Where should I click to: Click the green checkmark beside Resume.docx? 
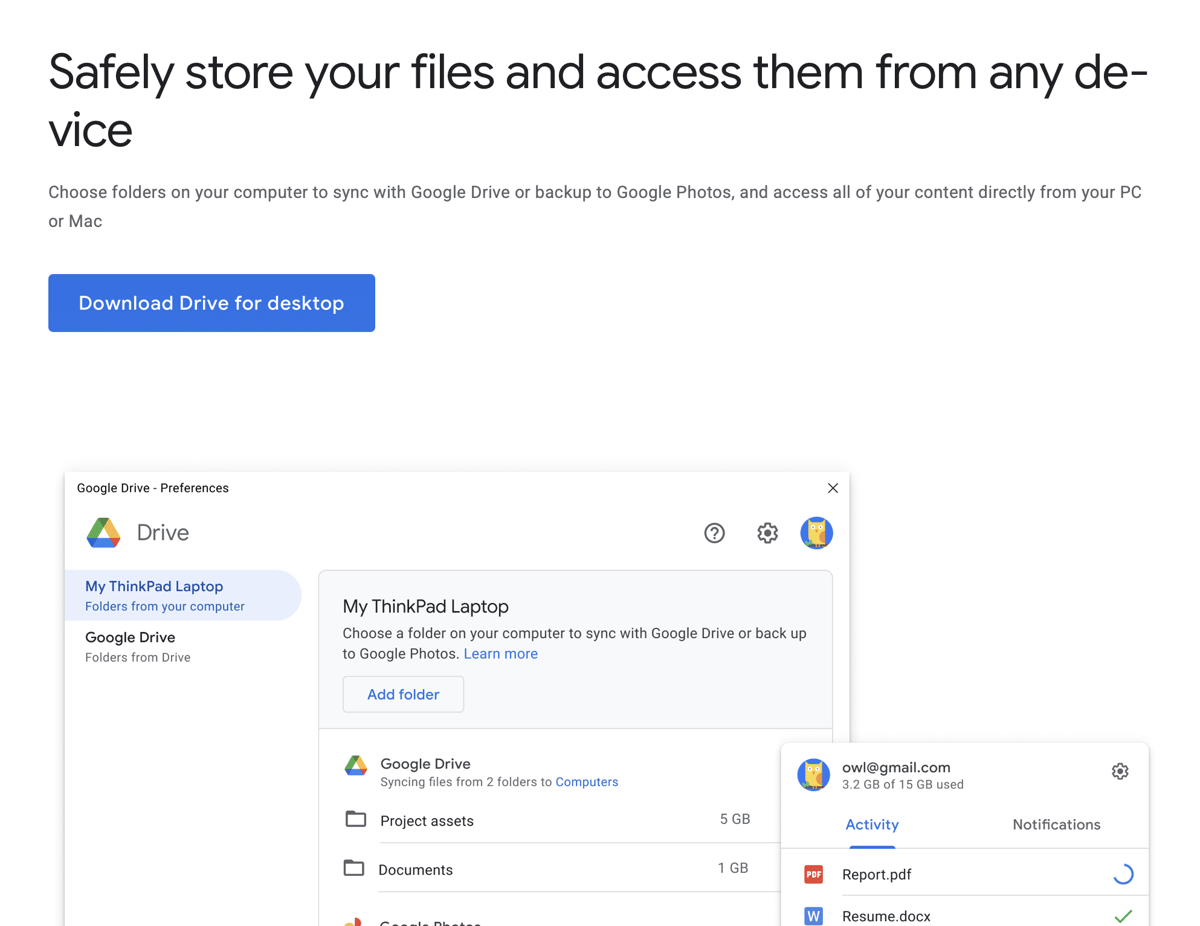tap(1123, 916)
